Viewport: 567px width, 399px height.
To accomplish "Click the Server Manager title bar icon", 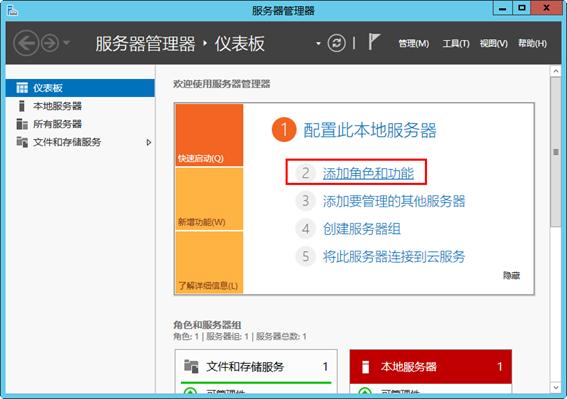I will click(13, 10).
